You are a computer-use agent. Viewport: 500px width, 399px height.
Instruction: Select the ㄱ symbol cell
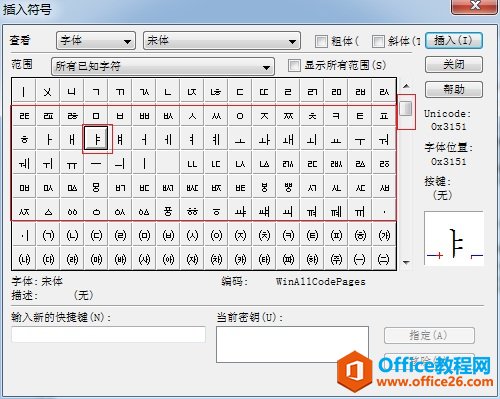click(x=96, y=92)
